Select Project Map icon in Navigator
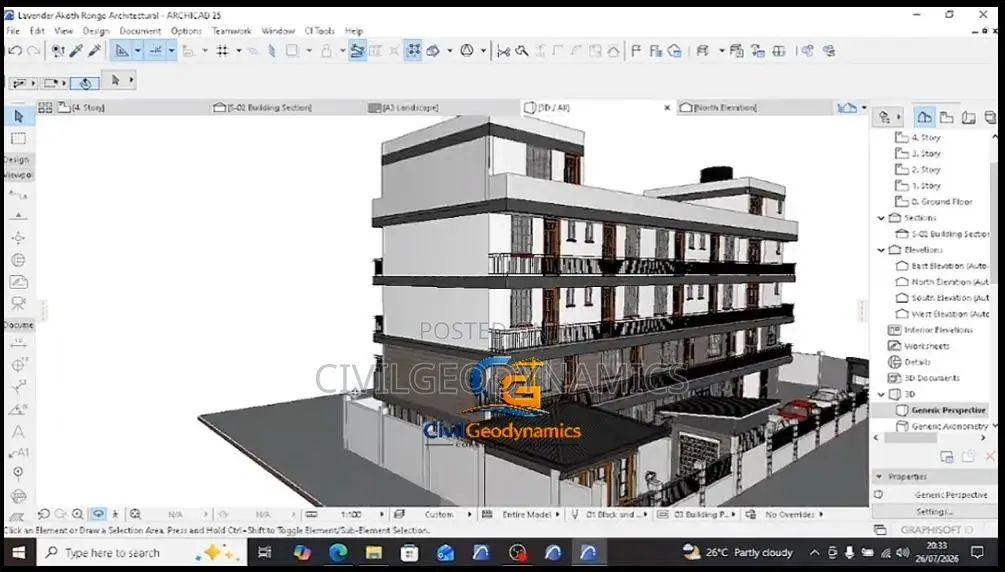 click(x=924, y=117)
